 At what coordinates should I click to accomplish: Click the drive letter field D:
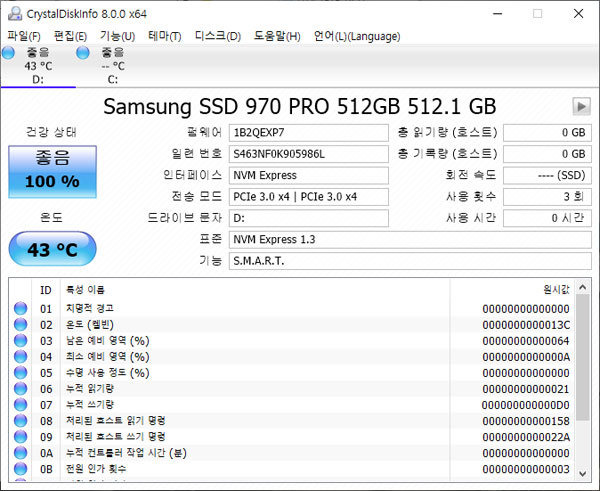pyautogui.click(x=309, y=218)
